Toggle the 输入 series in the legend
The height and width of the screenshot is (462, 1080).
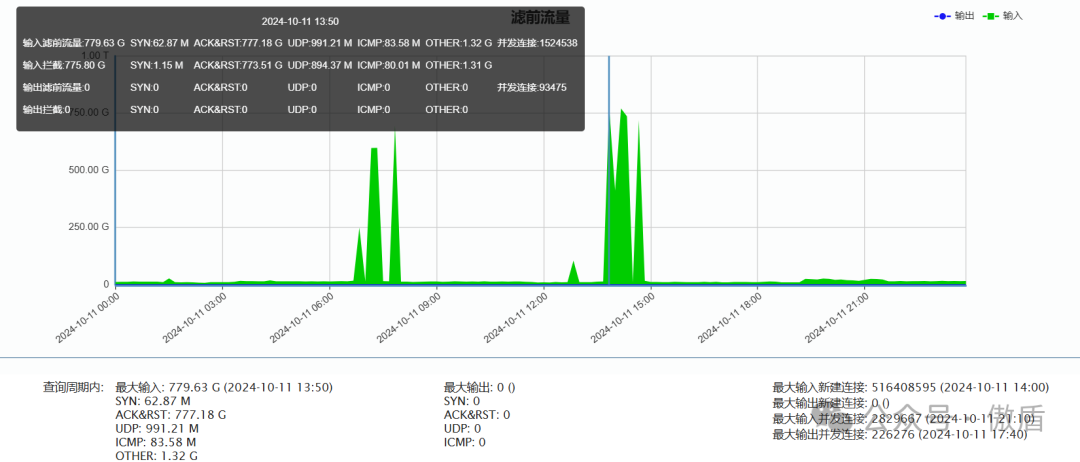point(1002,16)
